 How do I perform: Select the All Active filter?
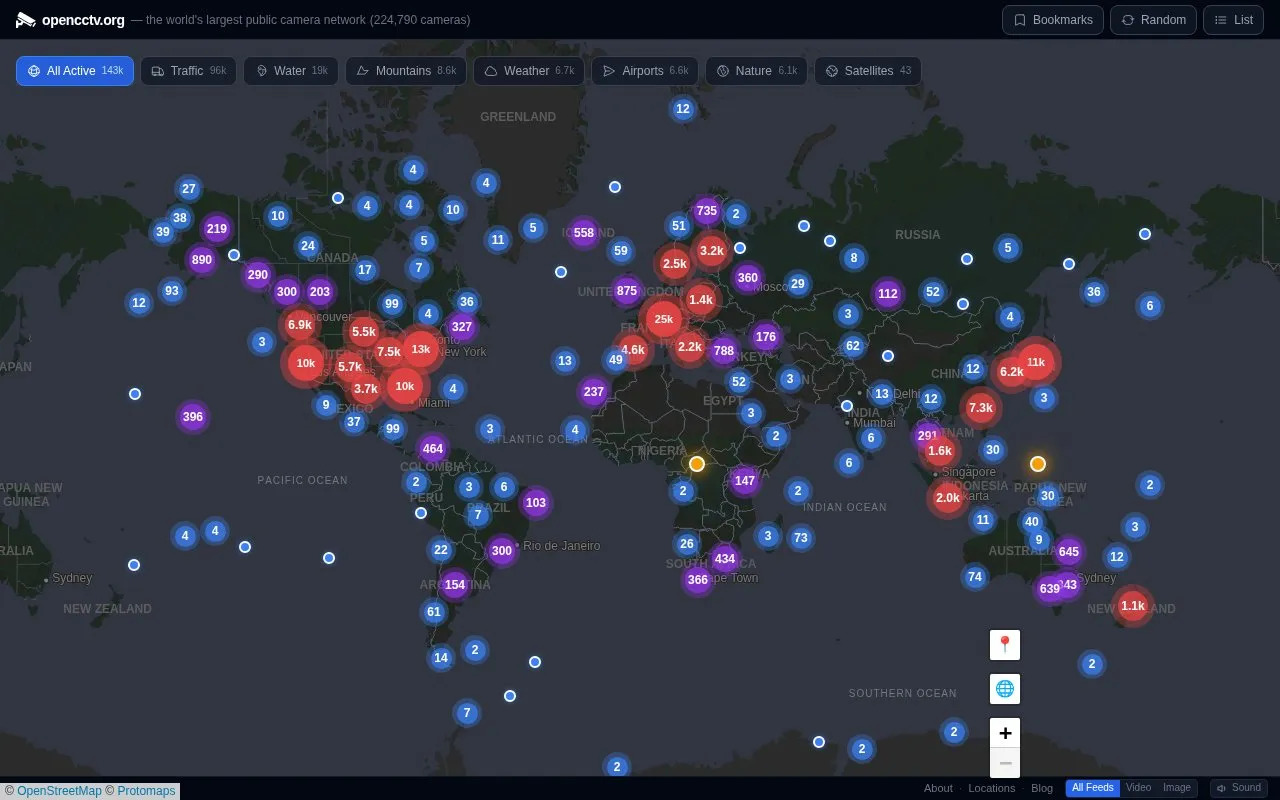75,71
